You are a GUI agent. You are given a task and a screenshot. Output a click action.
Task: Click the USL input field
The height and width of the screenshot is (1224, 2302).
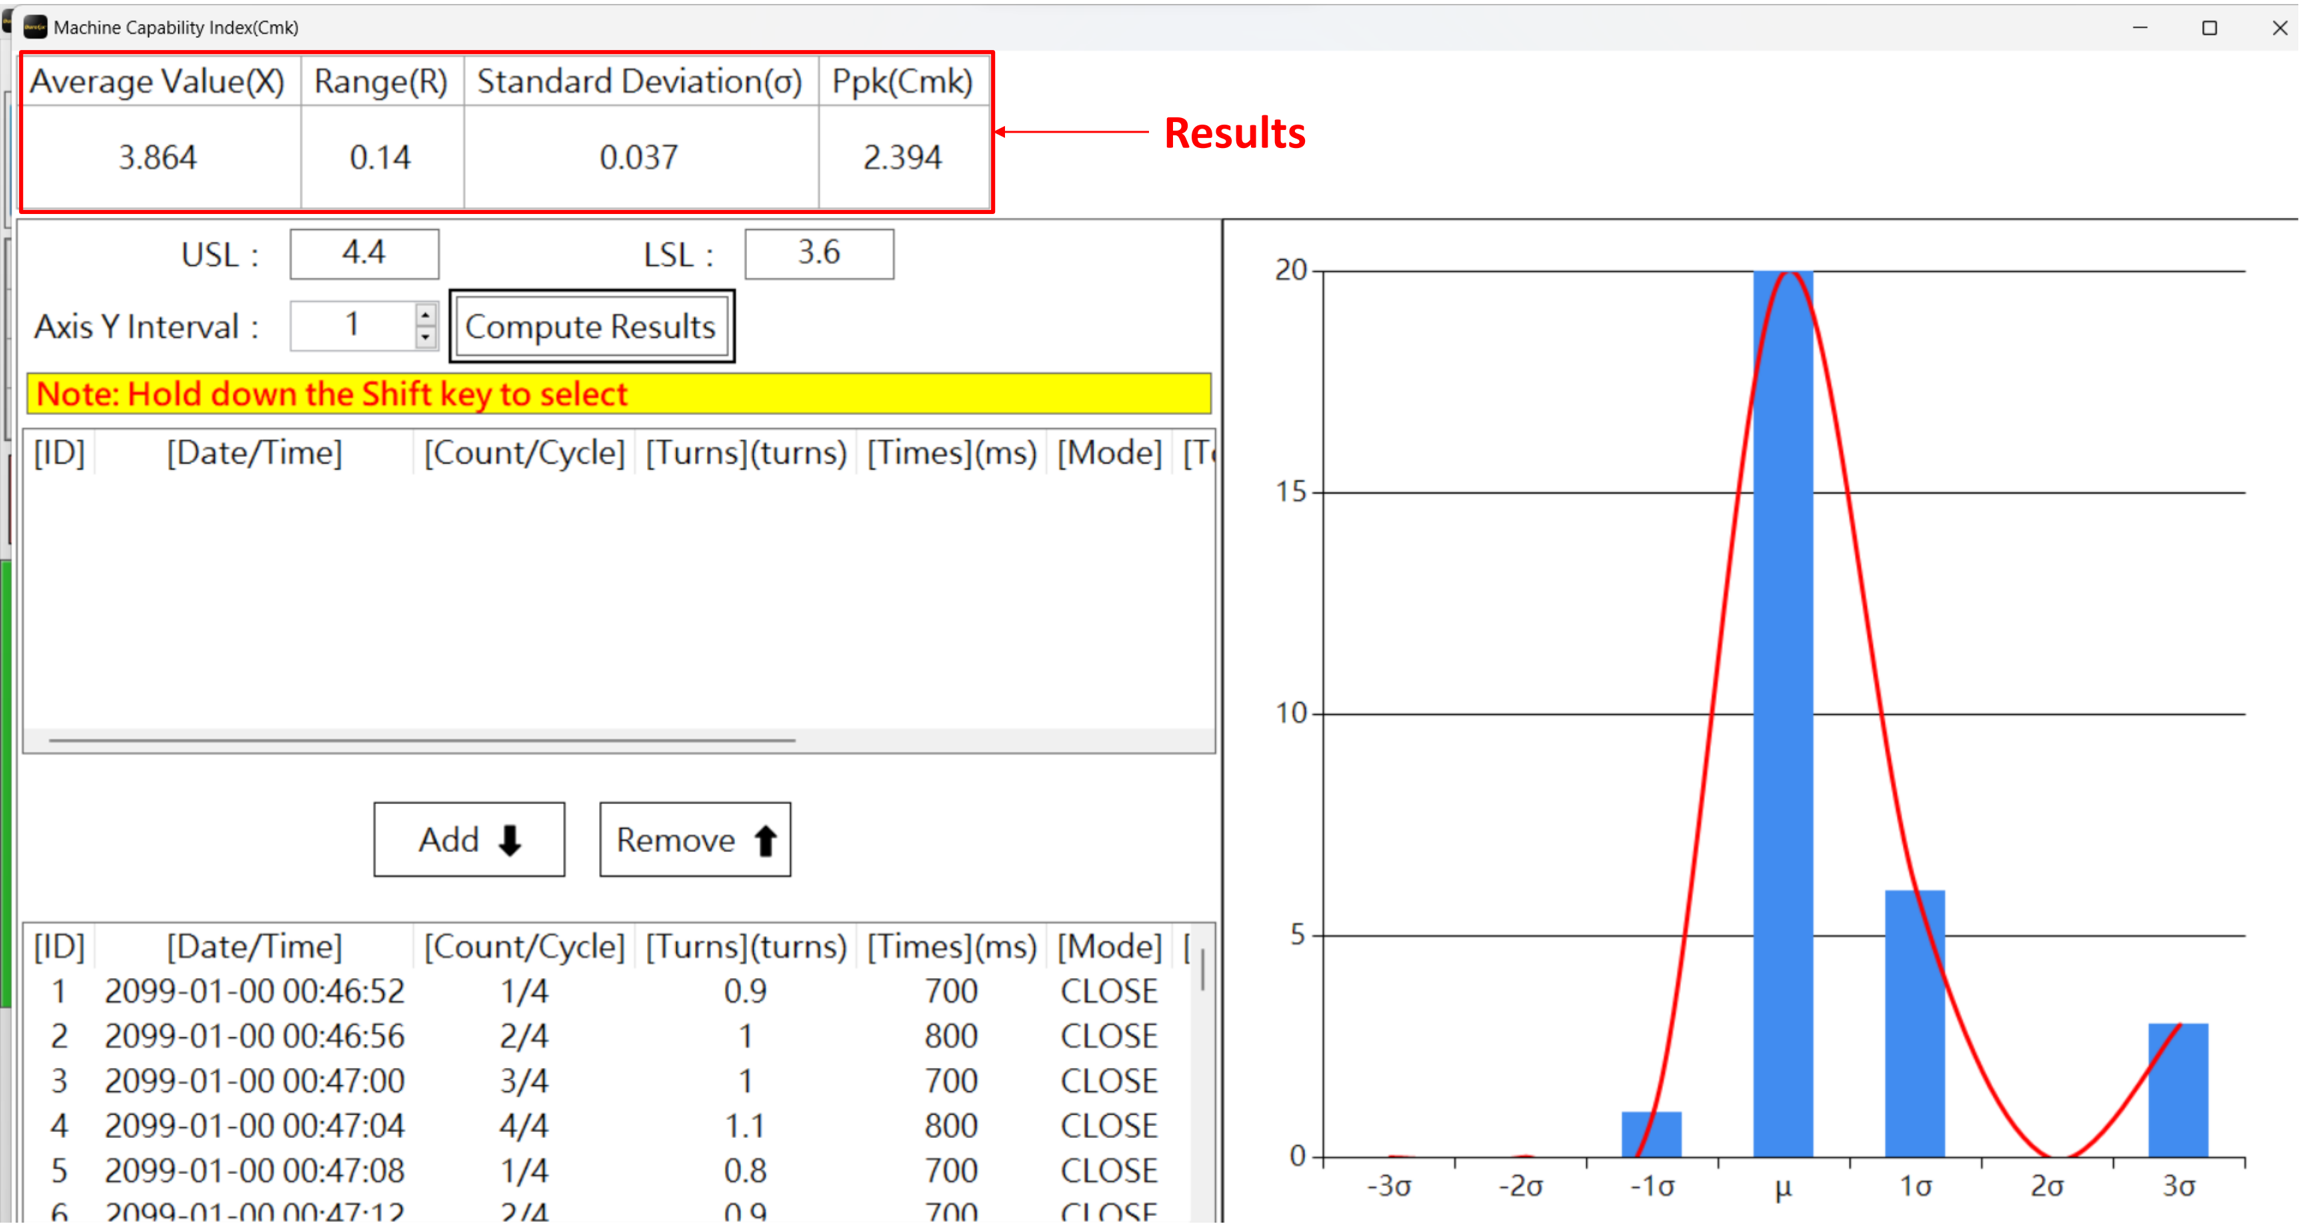[x=364, y=254]
